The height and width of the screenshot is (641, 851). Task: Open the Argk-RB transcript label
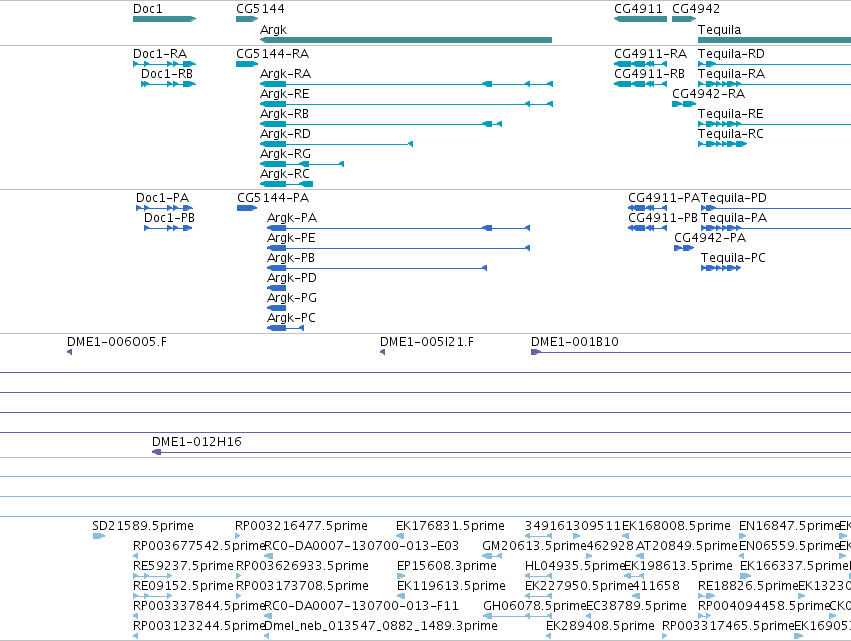284,114
